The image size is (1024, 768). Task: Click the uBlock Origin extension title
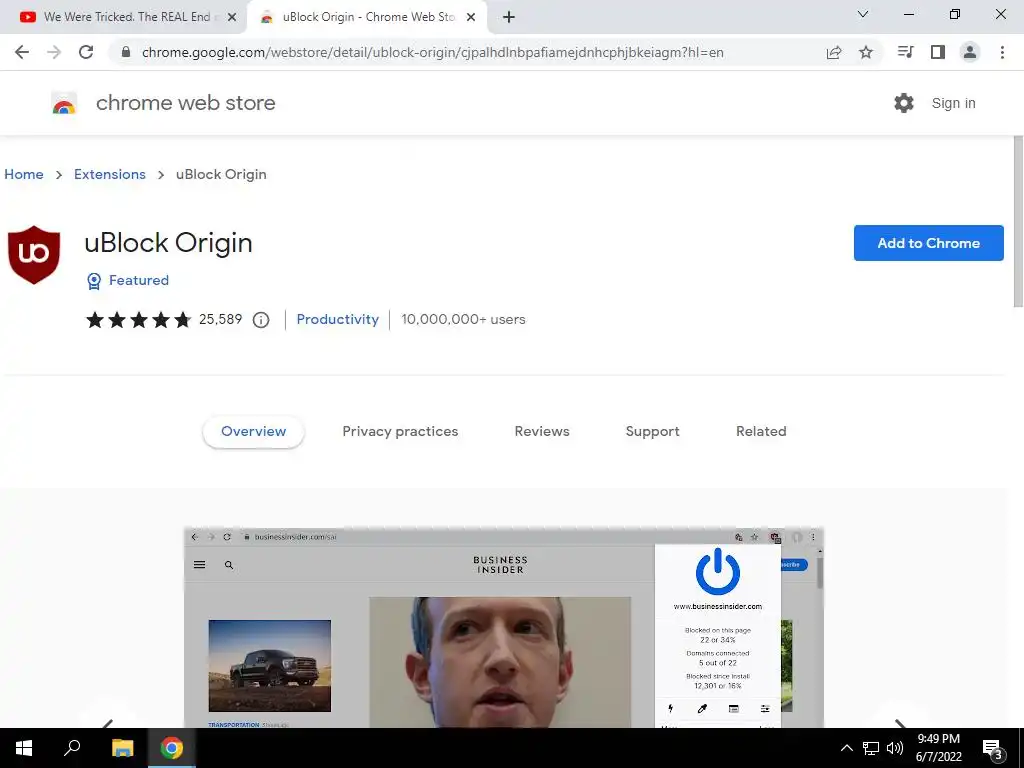pos(168,243)
